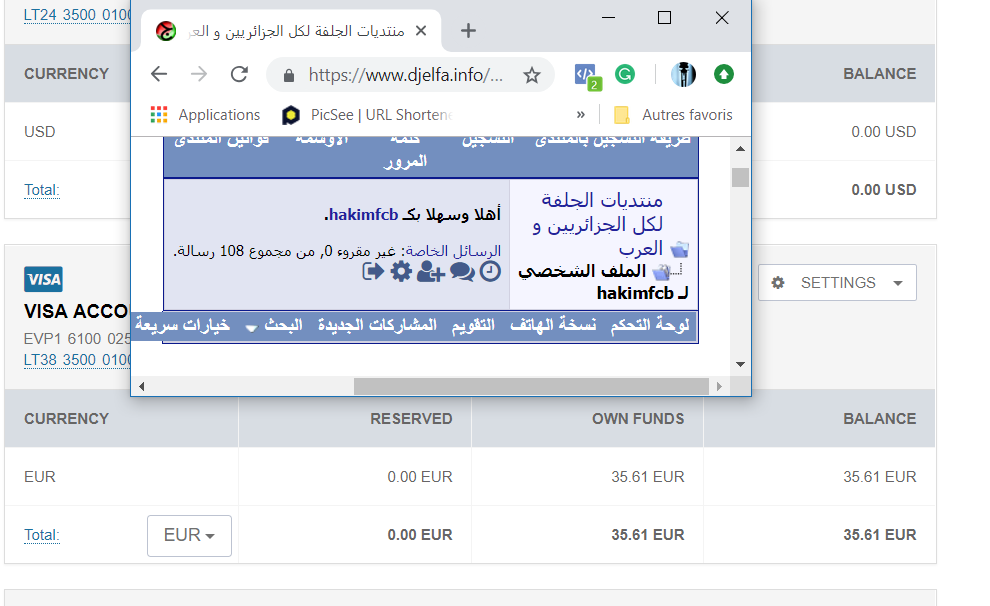Click the forum logout arrow icon
Viewport: 990px width, 606px height.
(x=373, y=272)
